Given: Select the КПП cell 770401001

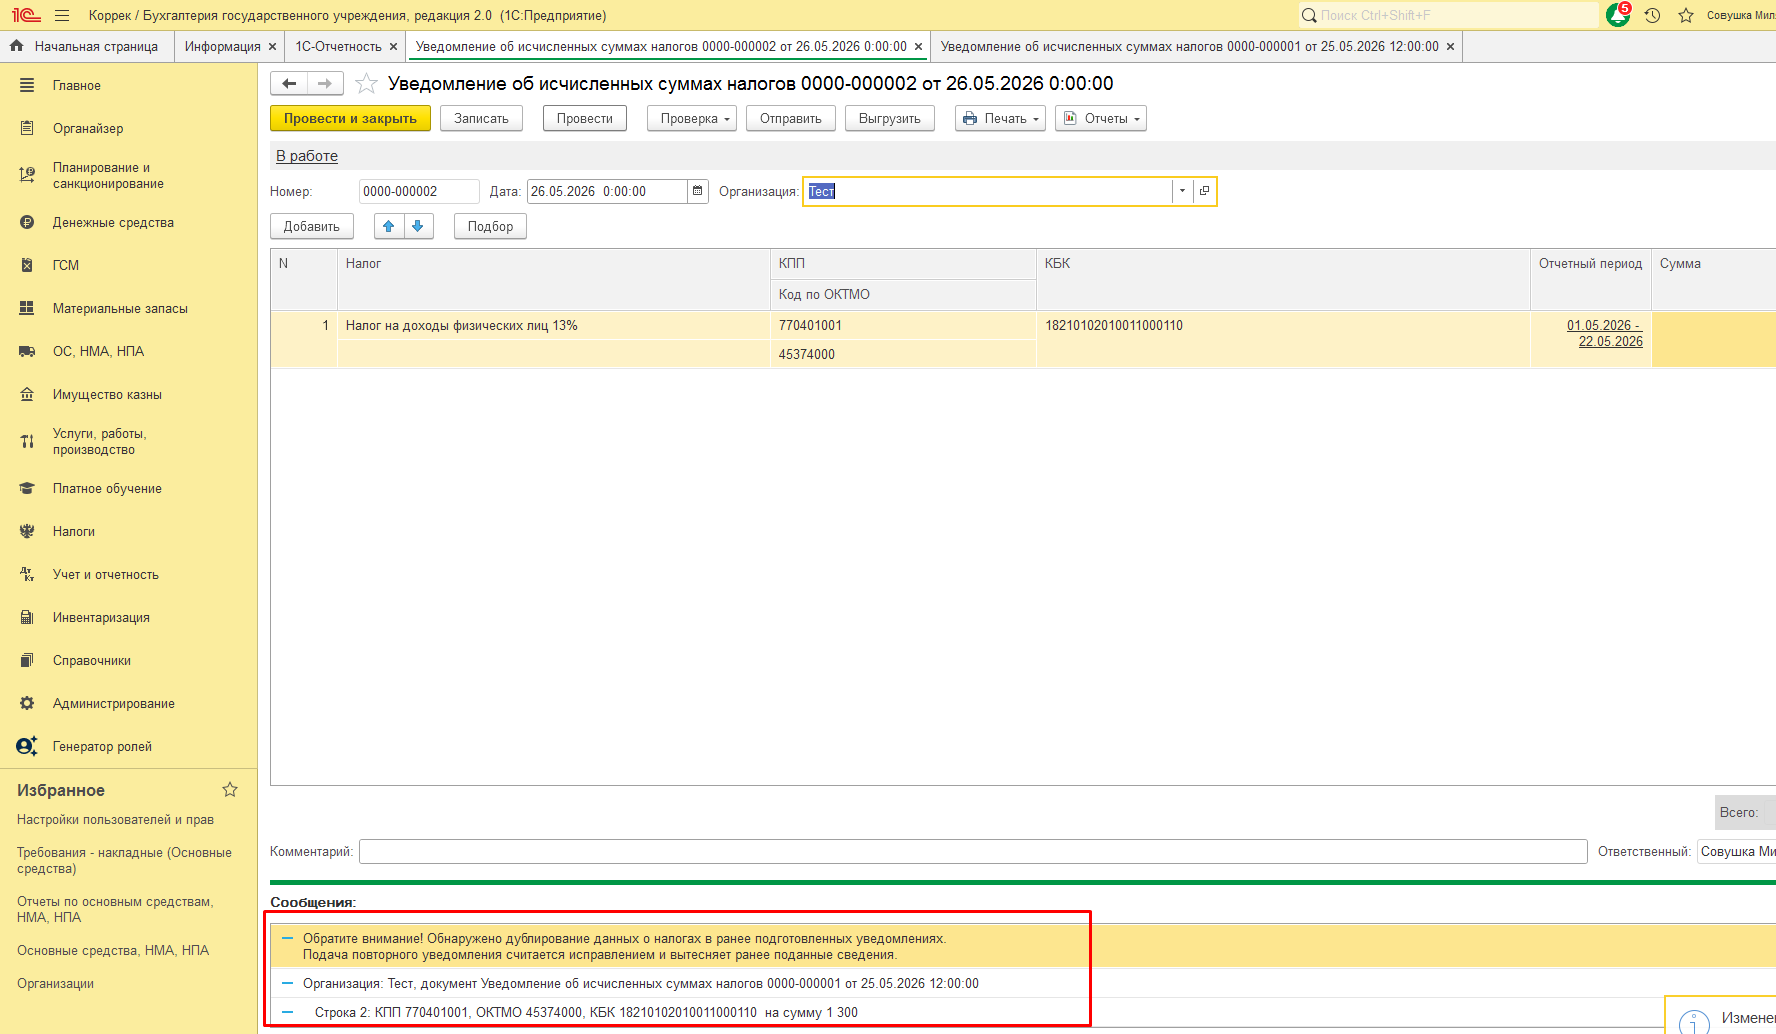Looking at the screenshot, I should 903,326.
